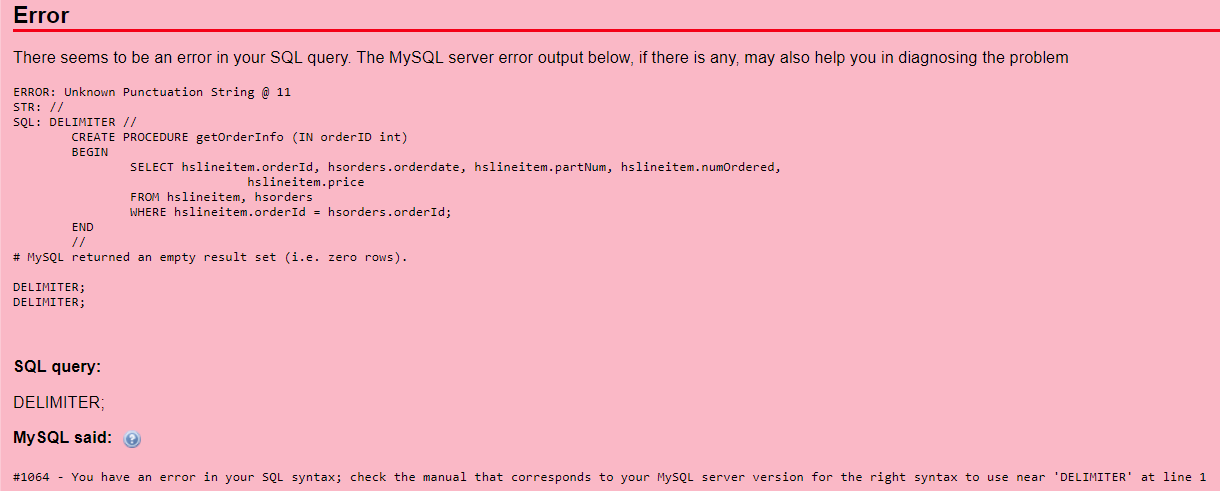The image size is (1220, 491).
Task: Click the "There seems to be an error" sentence
Action: coord(540,58)
